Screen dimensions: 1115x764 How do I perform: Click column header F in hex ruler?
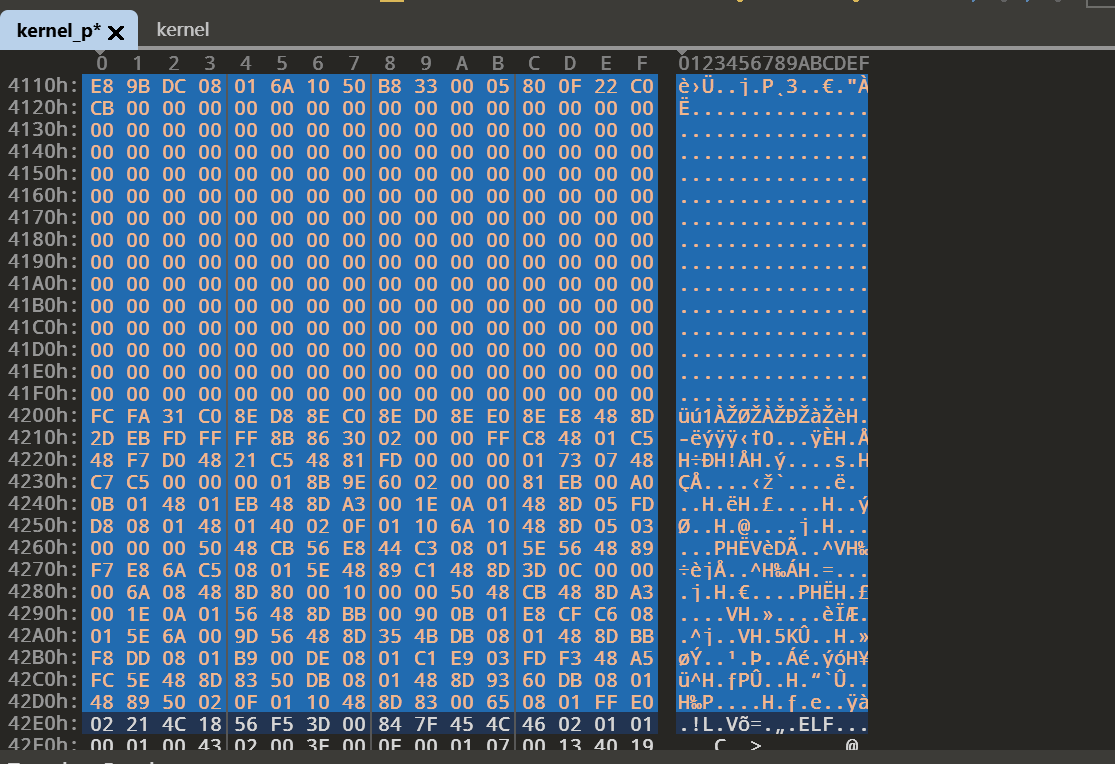(x=642, y=64)
